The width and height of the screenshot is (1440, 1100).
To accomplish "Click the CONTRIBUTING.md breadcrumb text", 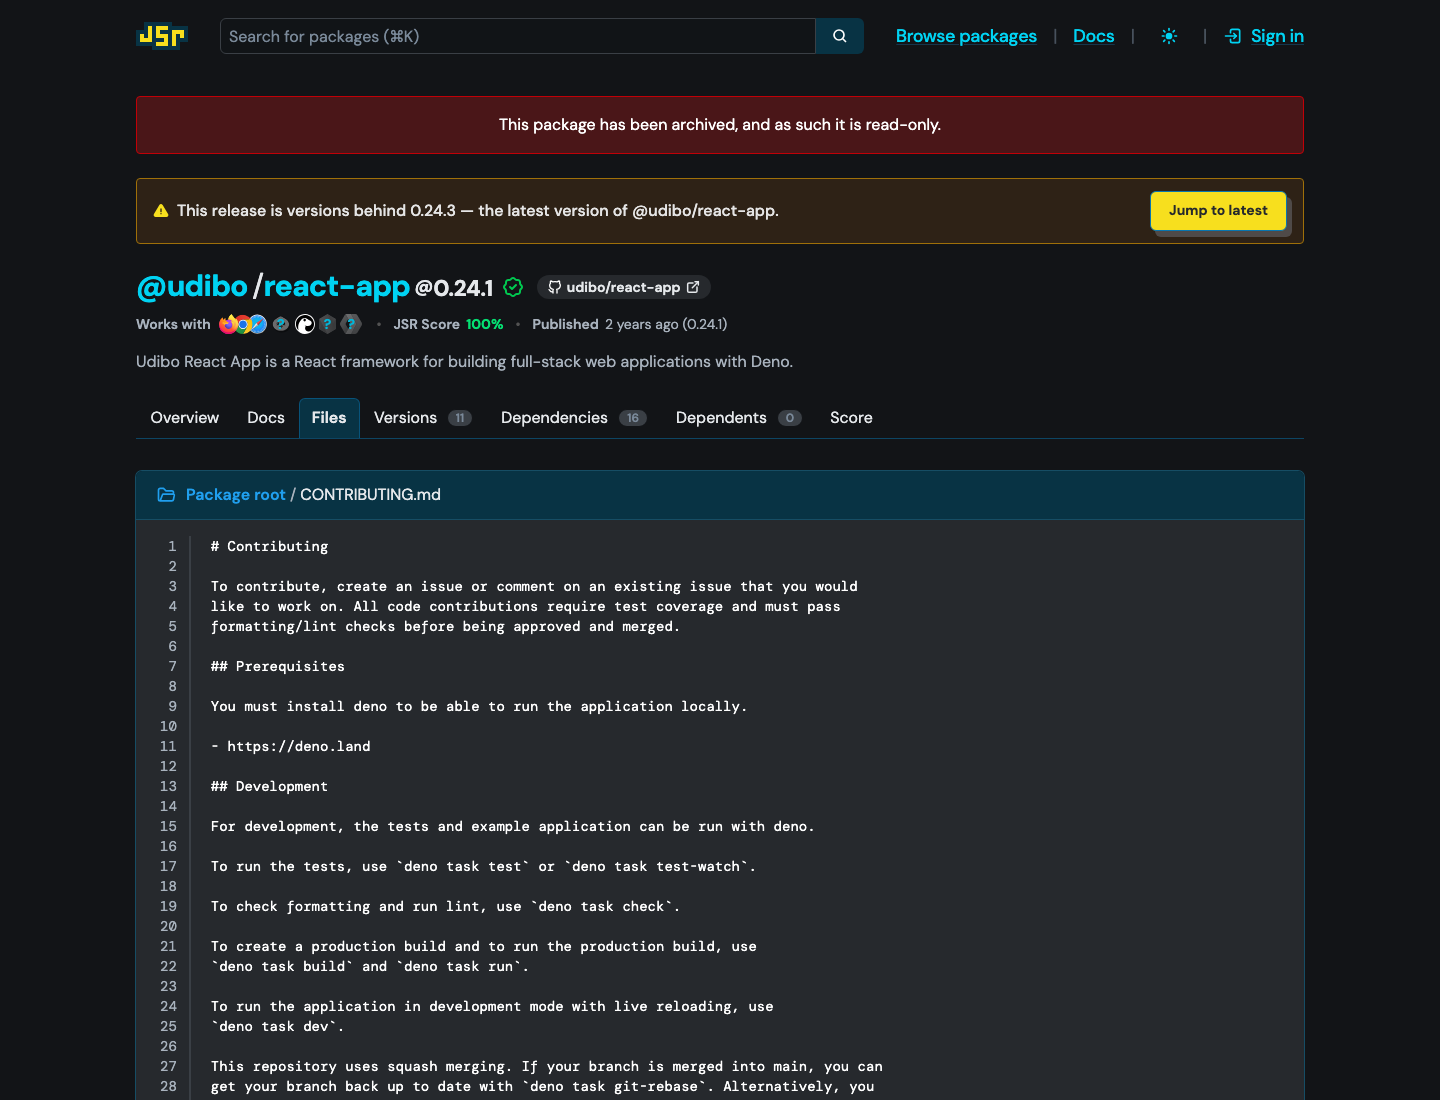I will (370, 495).
